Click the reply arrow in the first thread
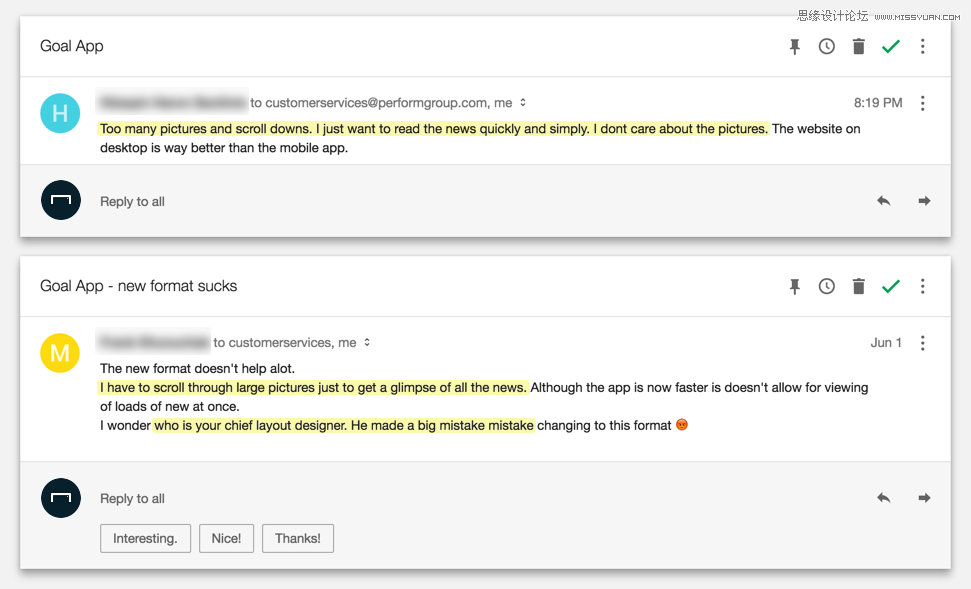971x589 pixels. (x=884, y=201)
